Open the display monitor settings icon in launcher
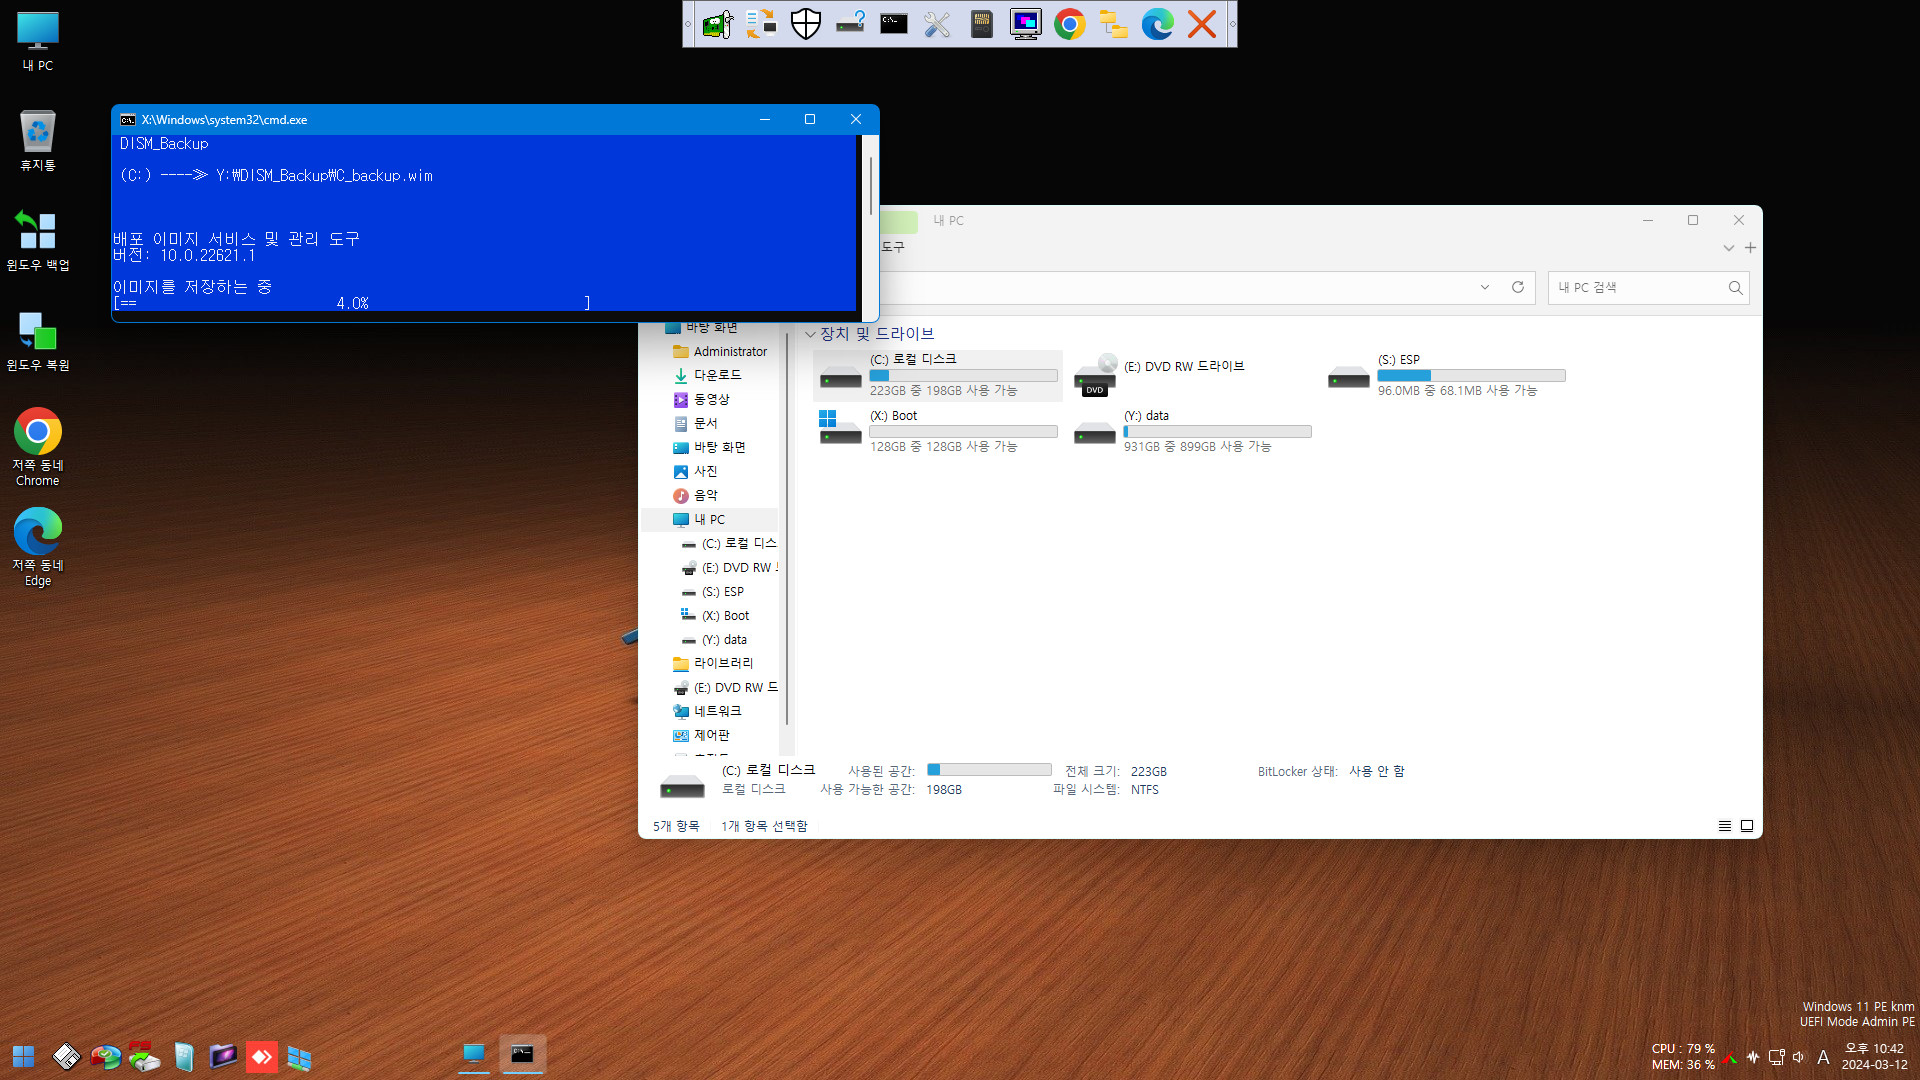 click(x=1026, y=24)
